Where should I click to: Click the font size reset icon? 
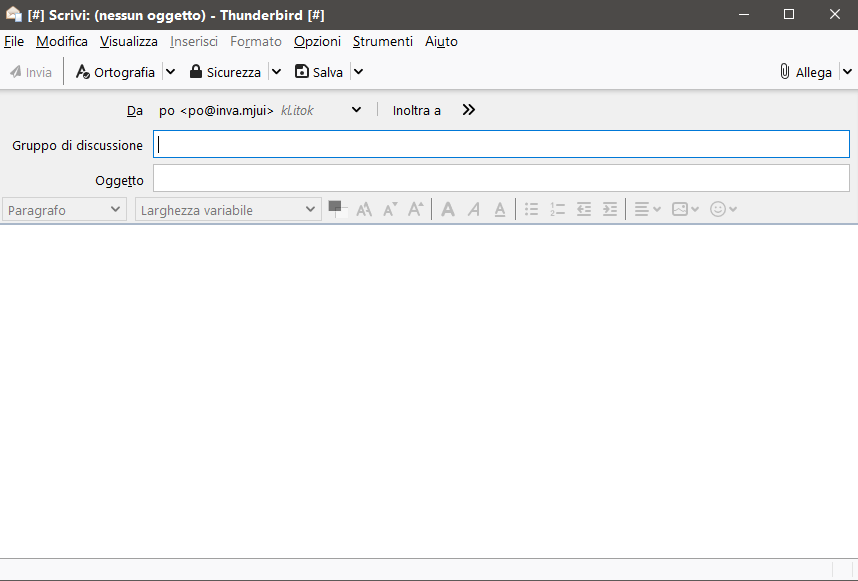click(x=364, y=210)
